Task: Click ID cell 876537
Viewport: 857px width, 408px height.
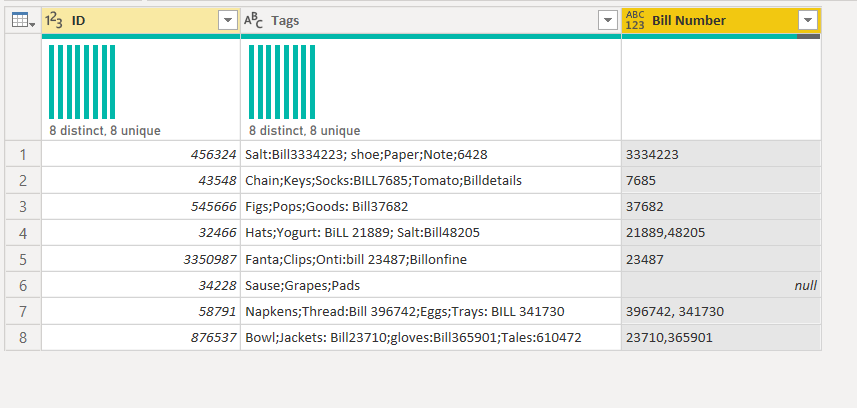Action: [141, 337]
